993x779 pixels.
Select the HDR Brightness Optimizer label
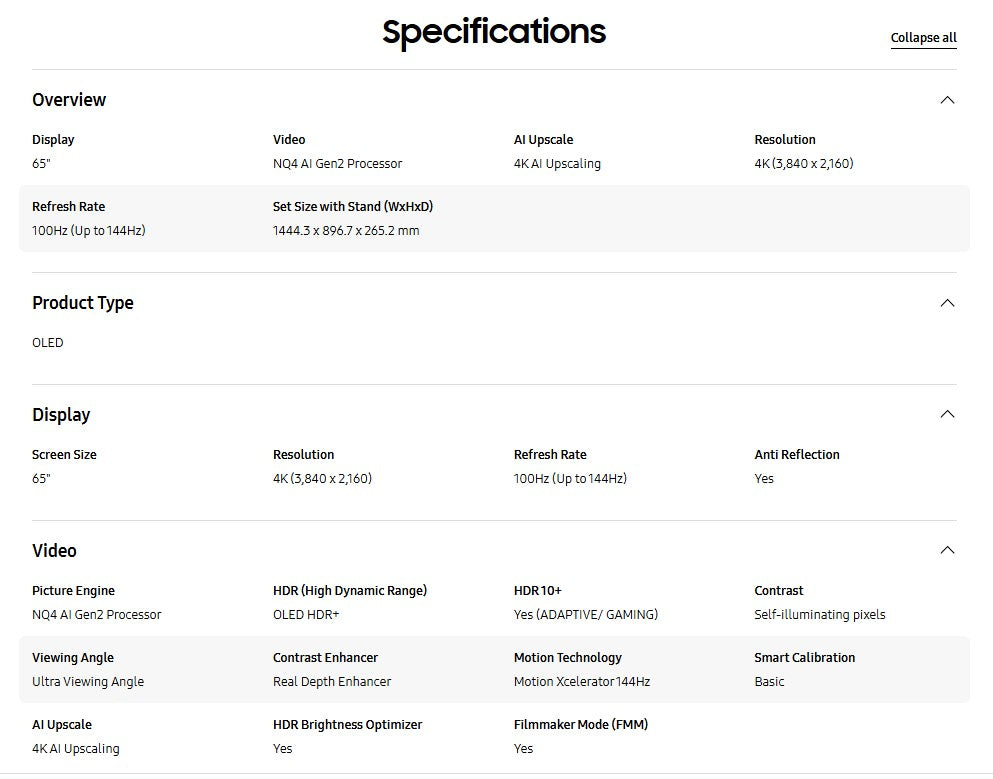pyautogui.click(x=347, y=725)
